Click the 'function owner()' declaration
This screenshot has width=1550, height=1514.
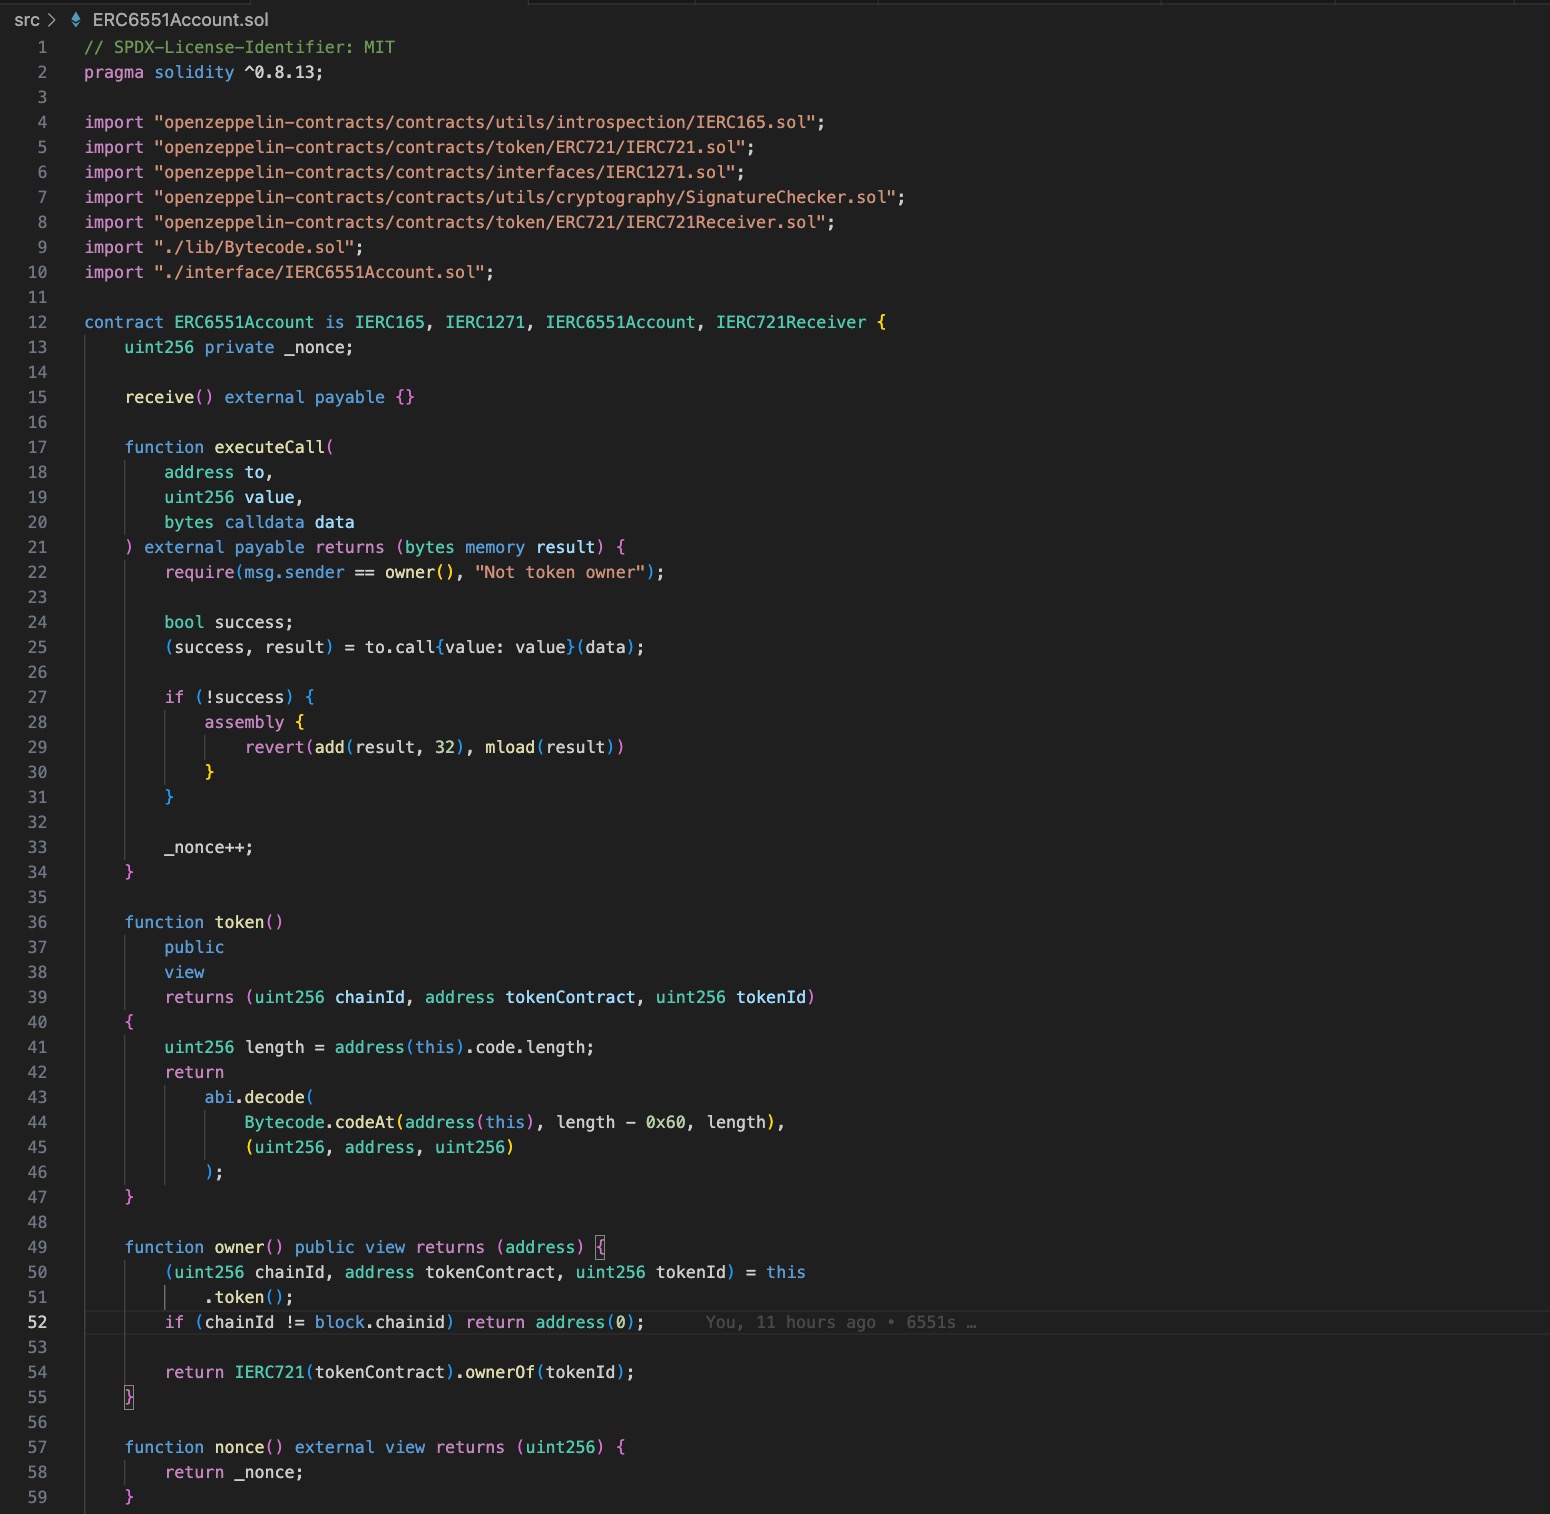tap(204, 1247)
